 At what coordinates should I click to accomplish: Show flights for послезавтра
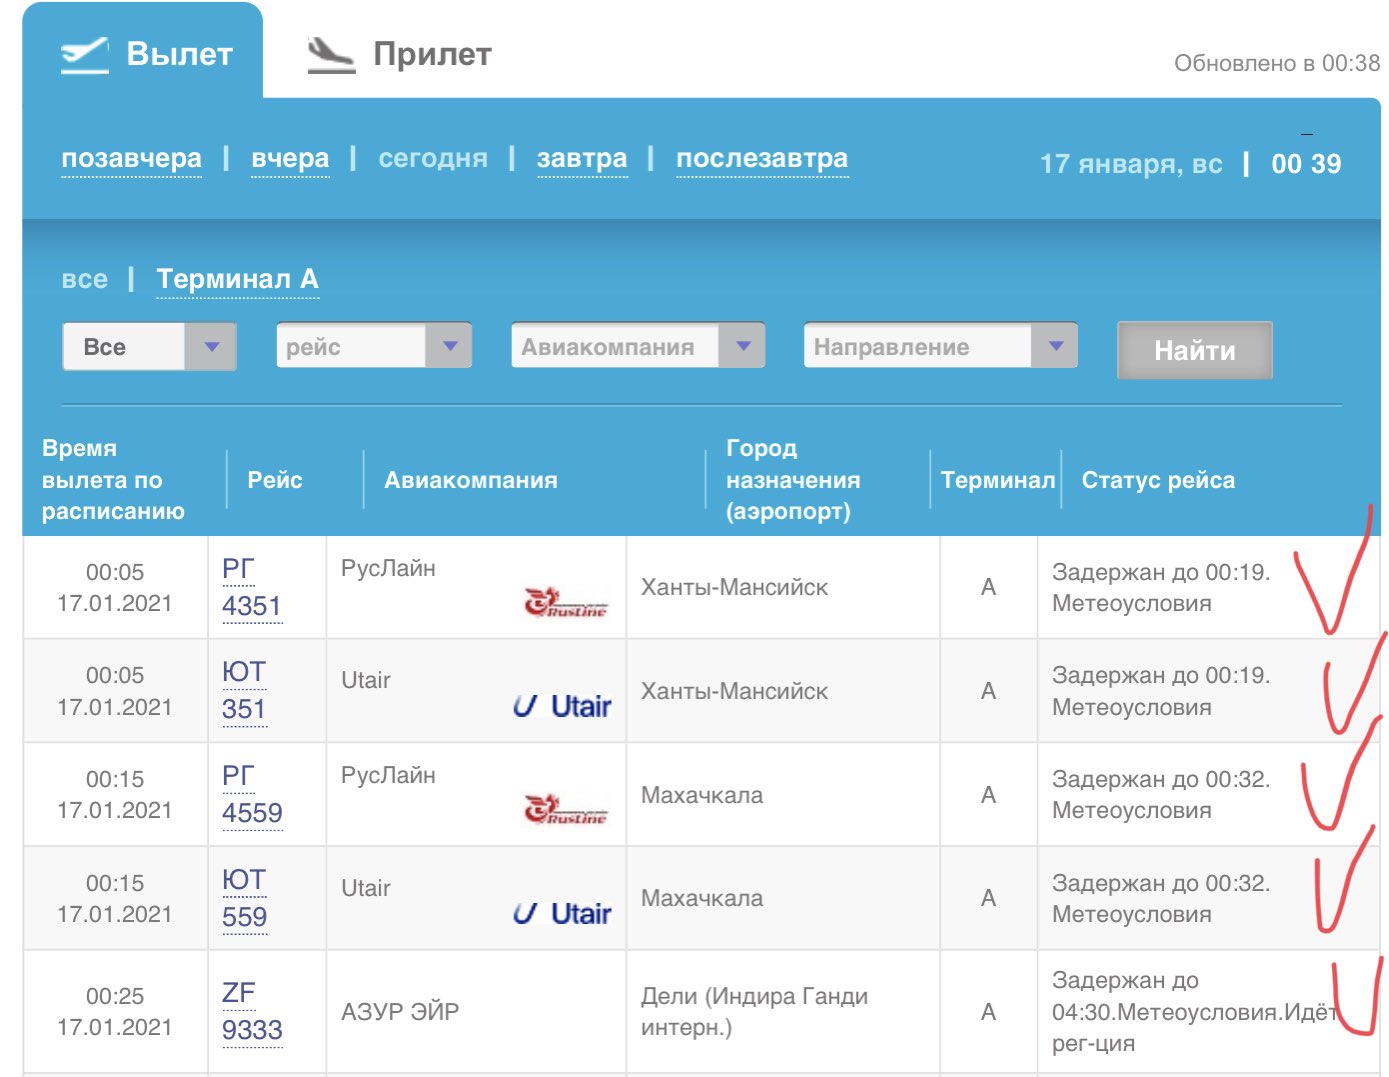762,158
